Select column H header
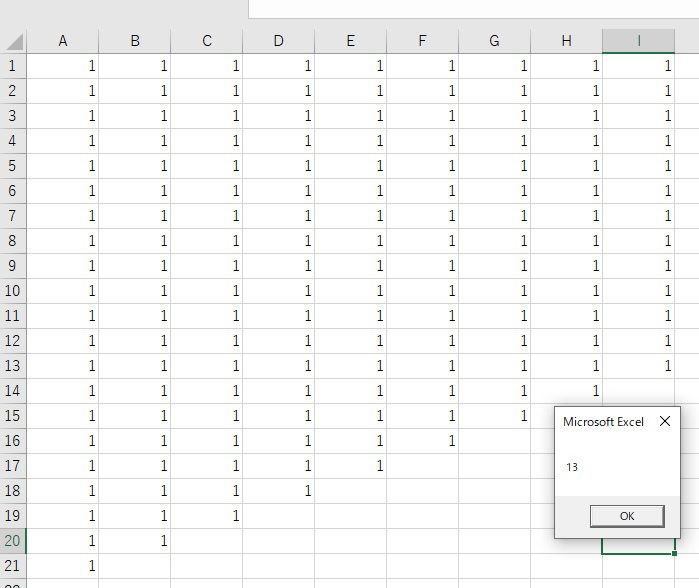Screen dimensions: 699x588 click(x=567, y=41)
